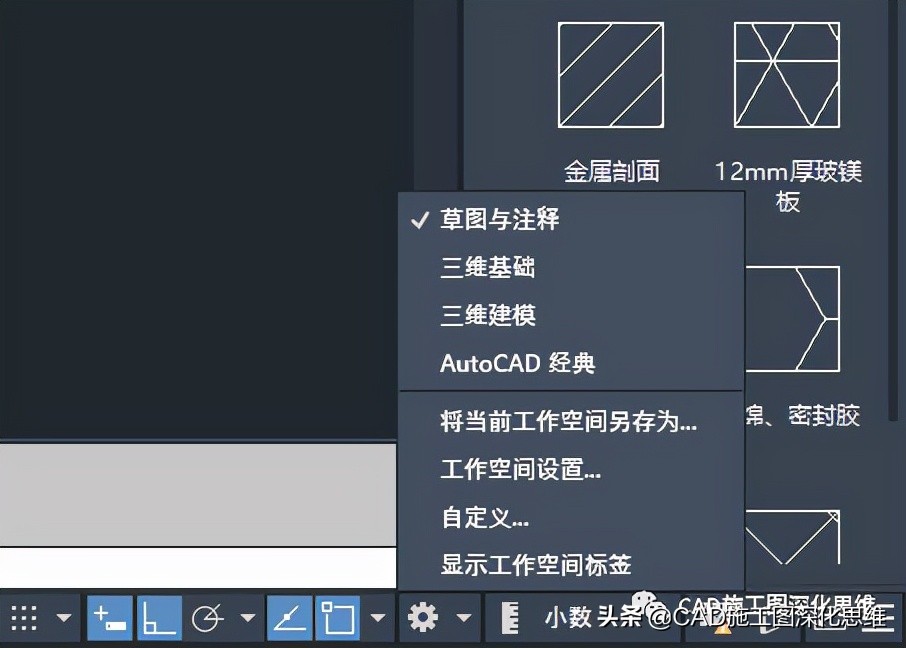Enable the snap mode icon
The image size is (906, 648).
[x=108, y=617]
